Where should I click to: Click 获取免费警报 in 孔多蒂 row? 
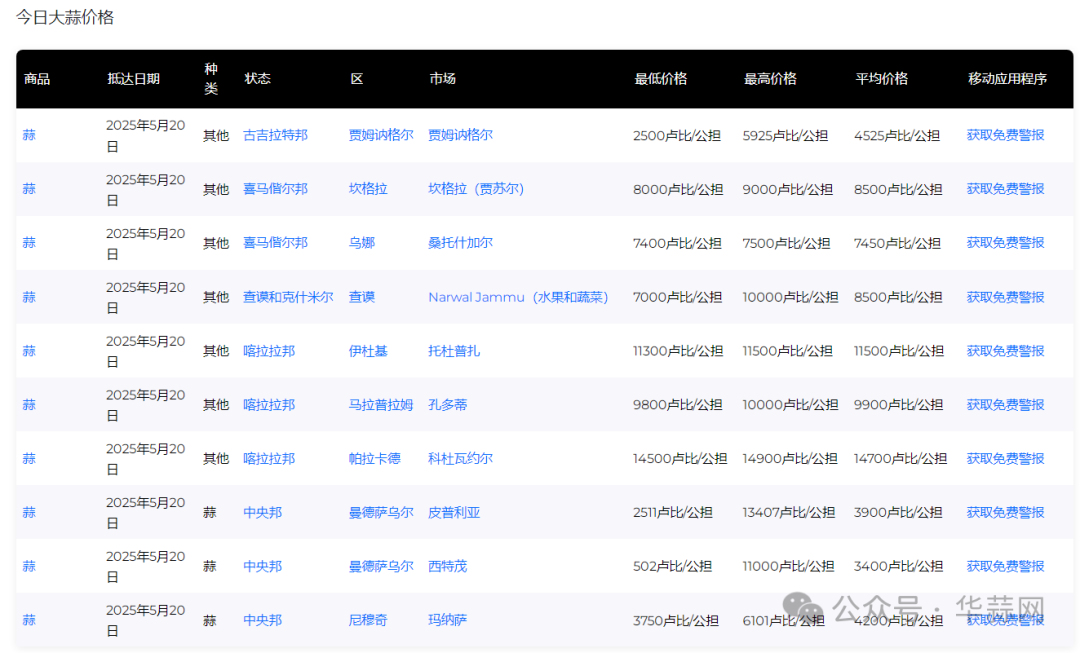1005,404
